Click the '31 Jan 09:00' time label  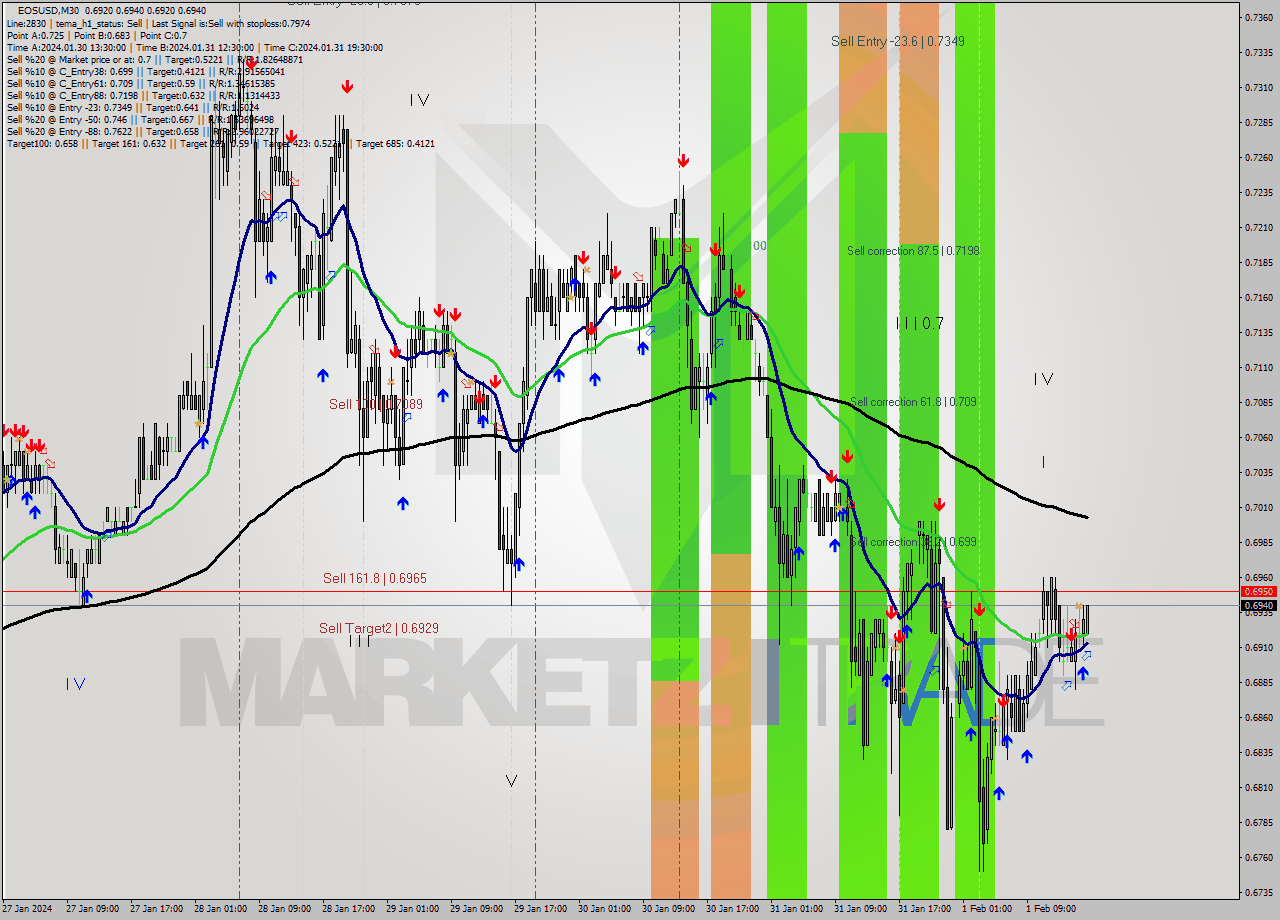tap(860, 909)
